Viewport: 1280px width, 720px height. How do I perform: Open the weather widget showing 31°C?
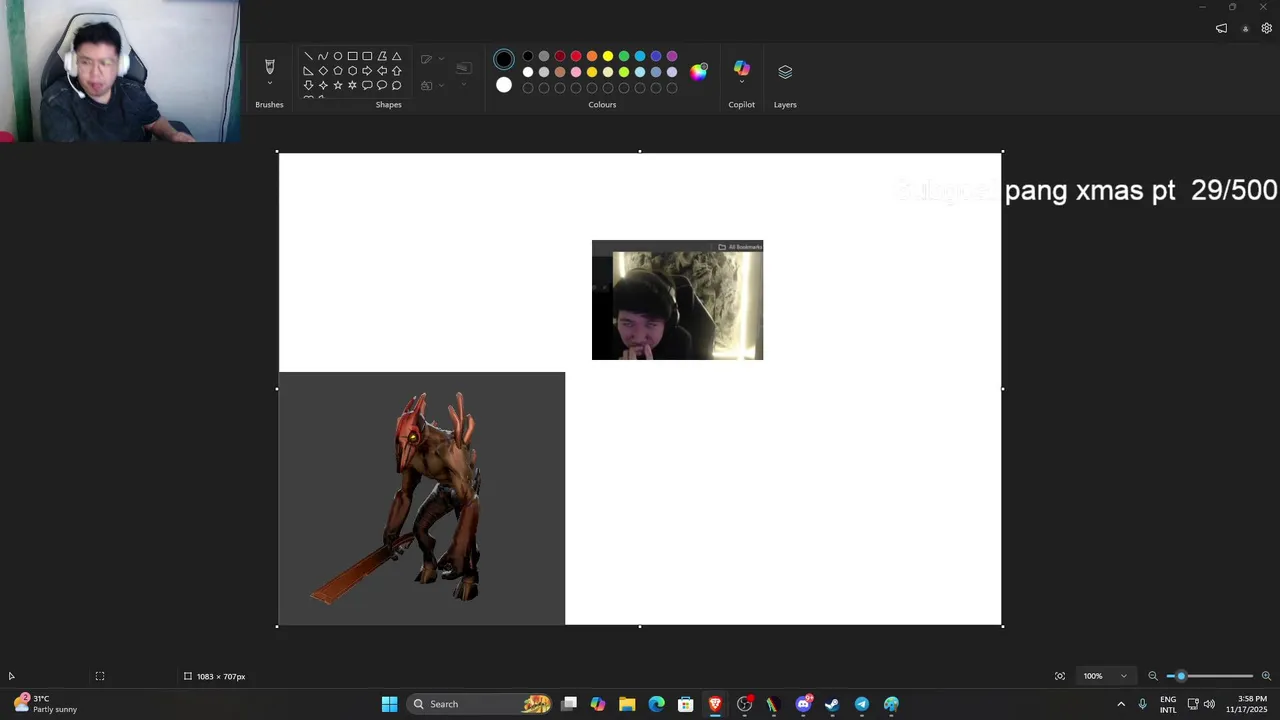45,704
